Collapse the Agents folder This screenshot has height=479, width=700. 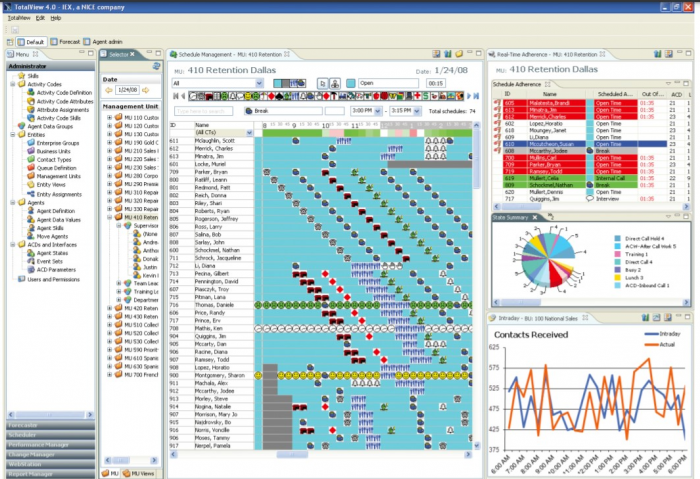coord(12,203)
